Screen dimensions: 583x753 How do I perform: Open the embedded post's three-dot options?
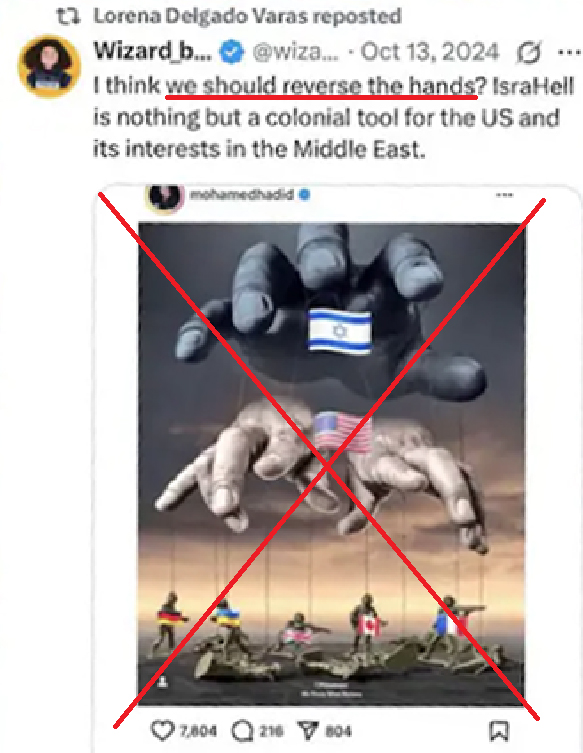click(504, 195)
